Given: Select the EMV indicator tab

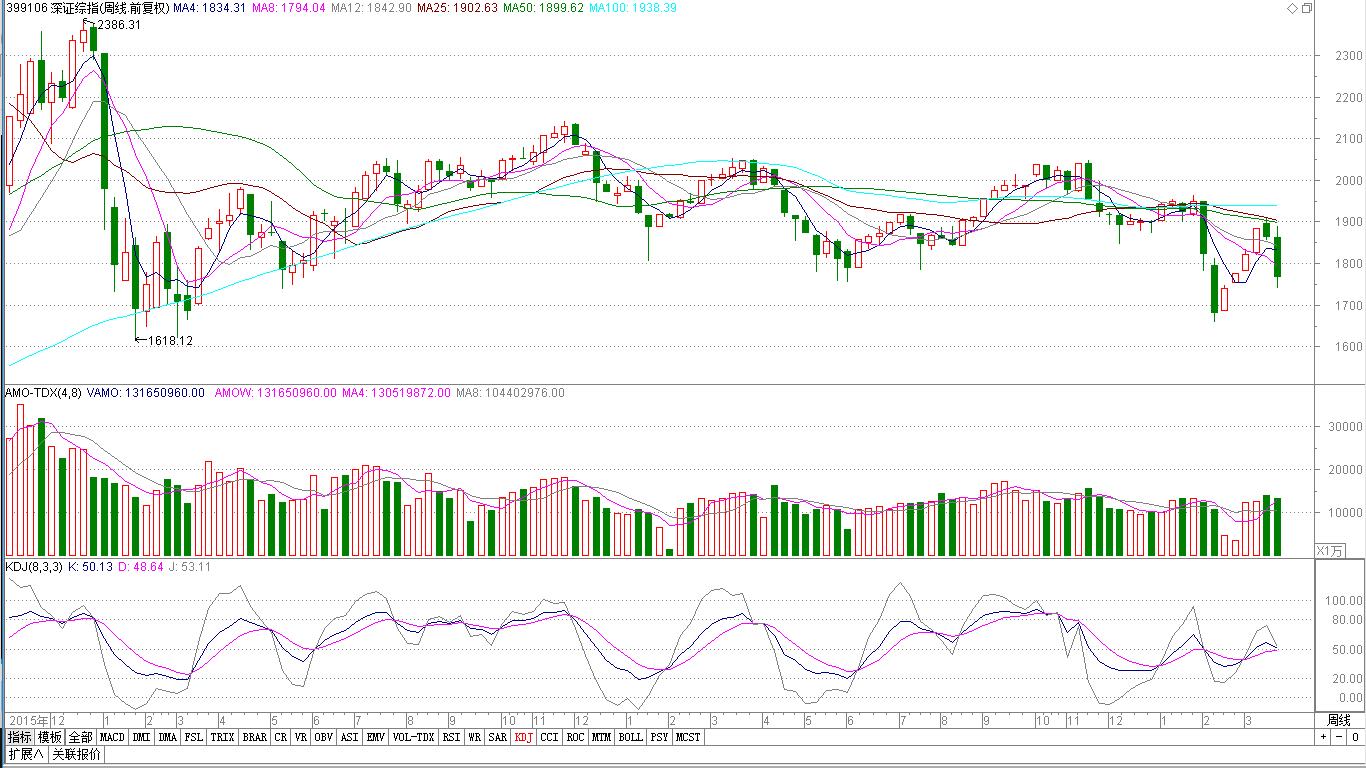Looking at the screenshot, I should point(375,738).
